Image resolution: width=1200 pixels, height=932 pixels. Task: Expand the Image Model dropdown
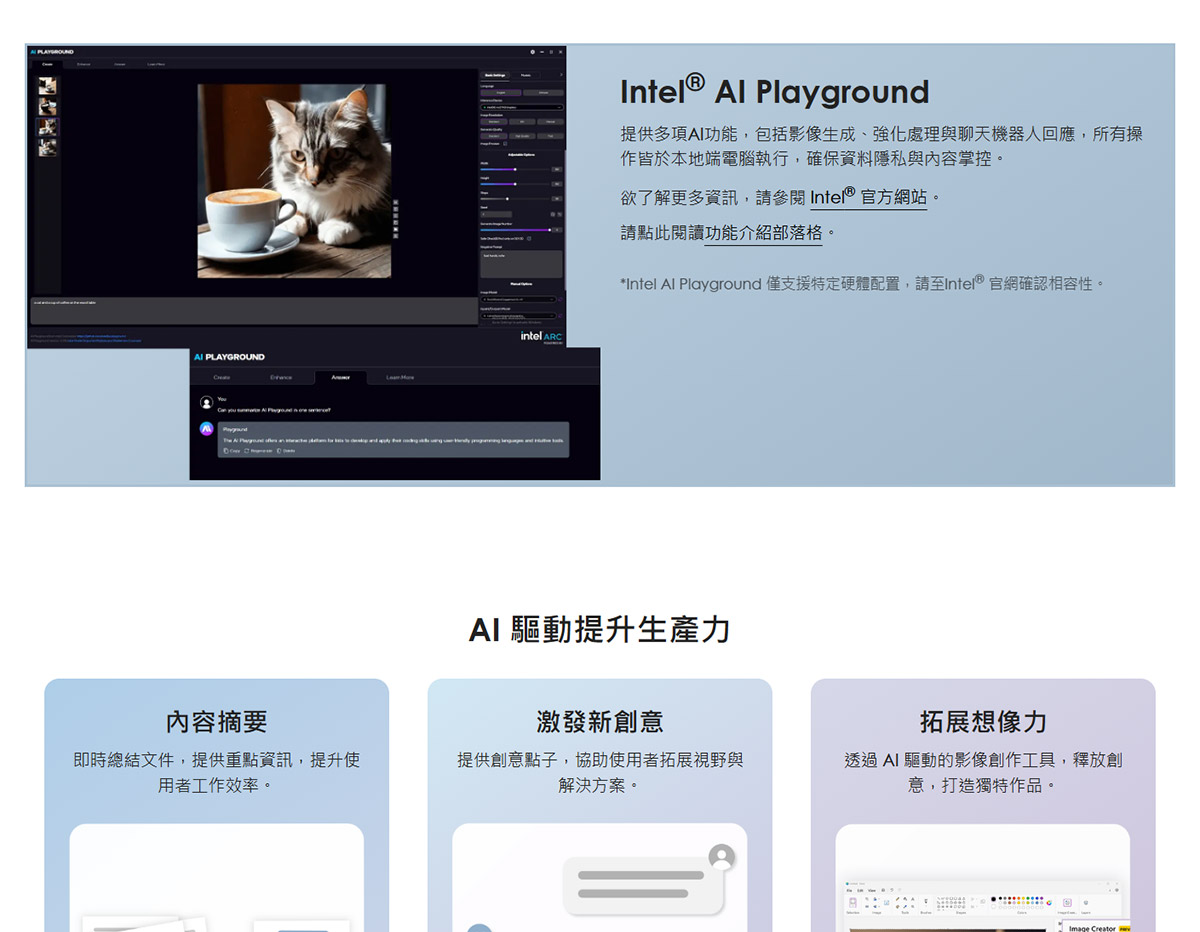point(517,299)
